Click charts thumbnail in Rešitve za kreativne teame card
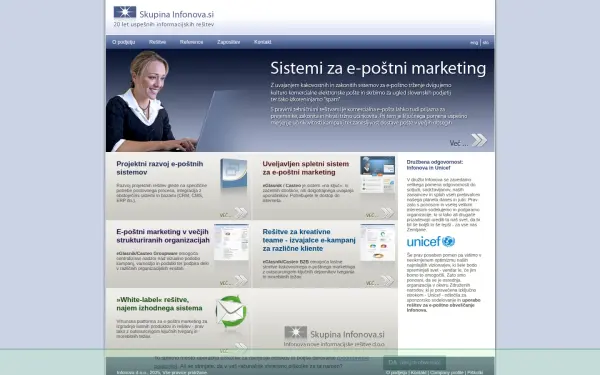The width and height of the screenshot is (600, 375). [x=377, y=243]
